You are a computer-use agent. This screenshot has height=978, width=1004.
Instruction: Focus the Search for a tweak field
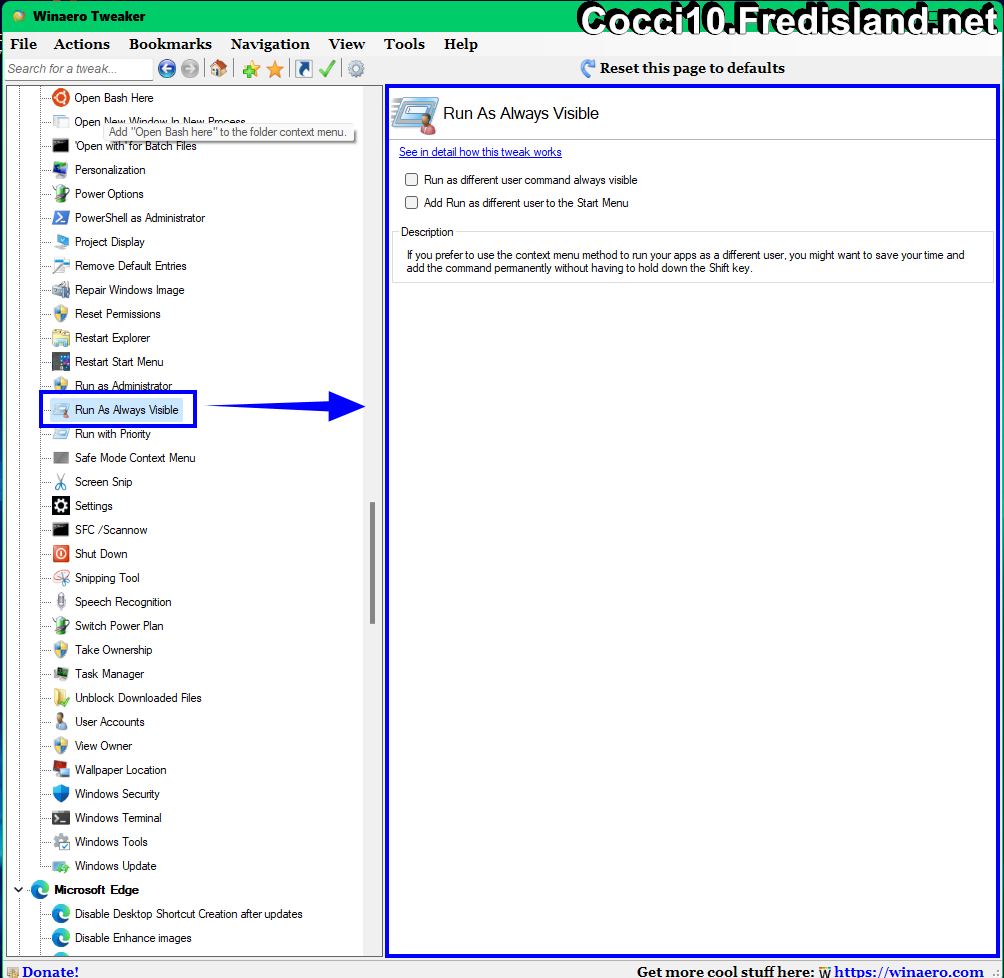coord(79,69)
